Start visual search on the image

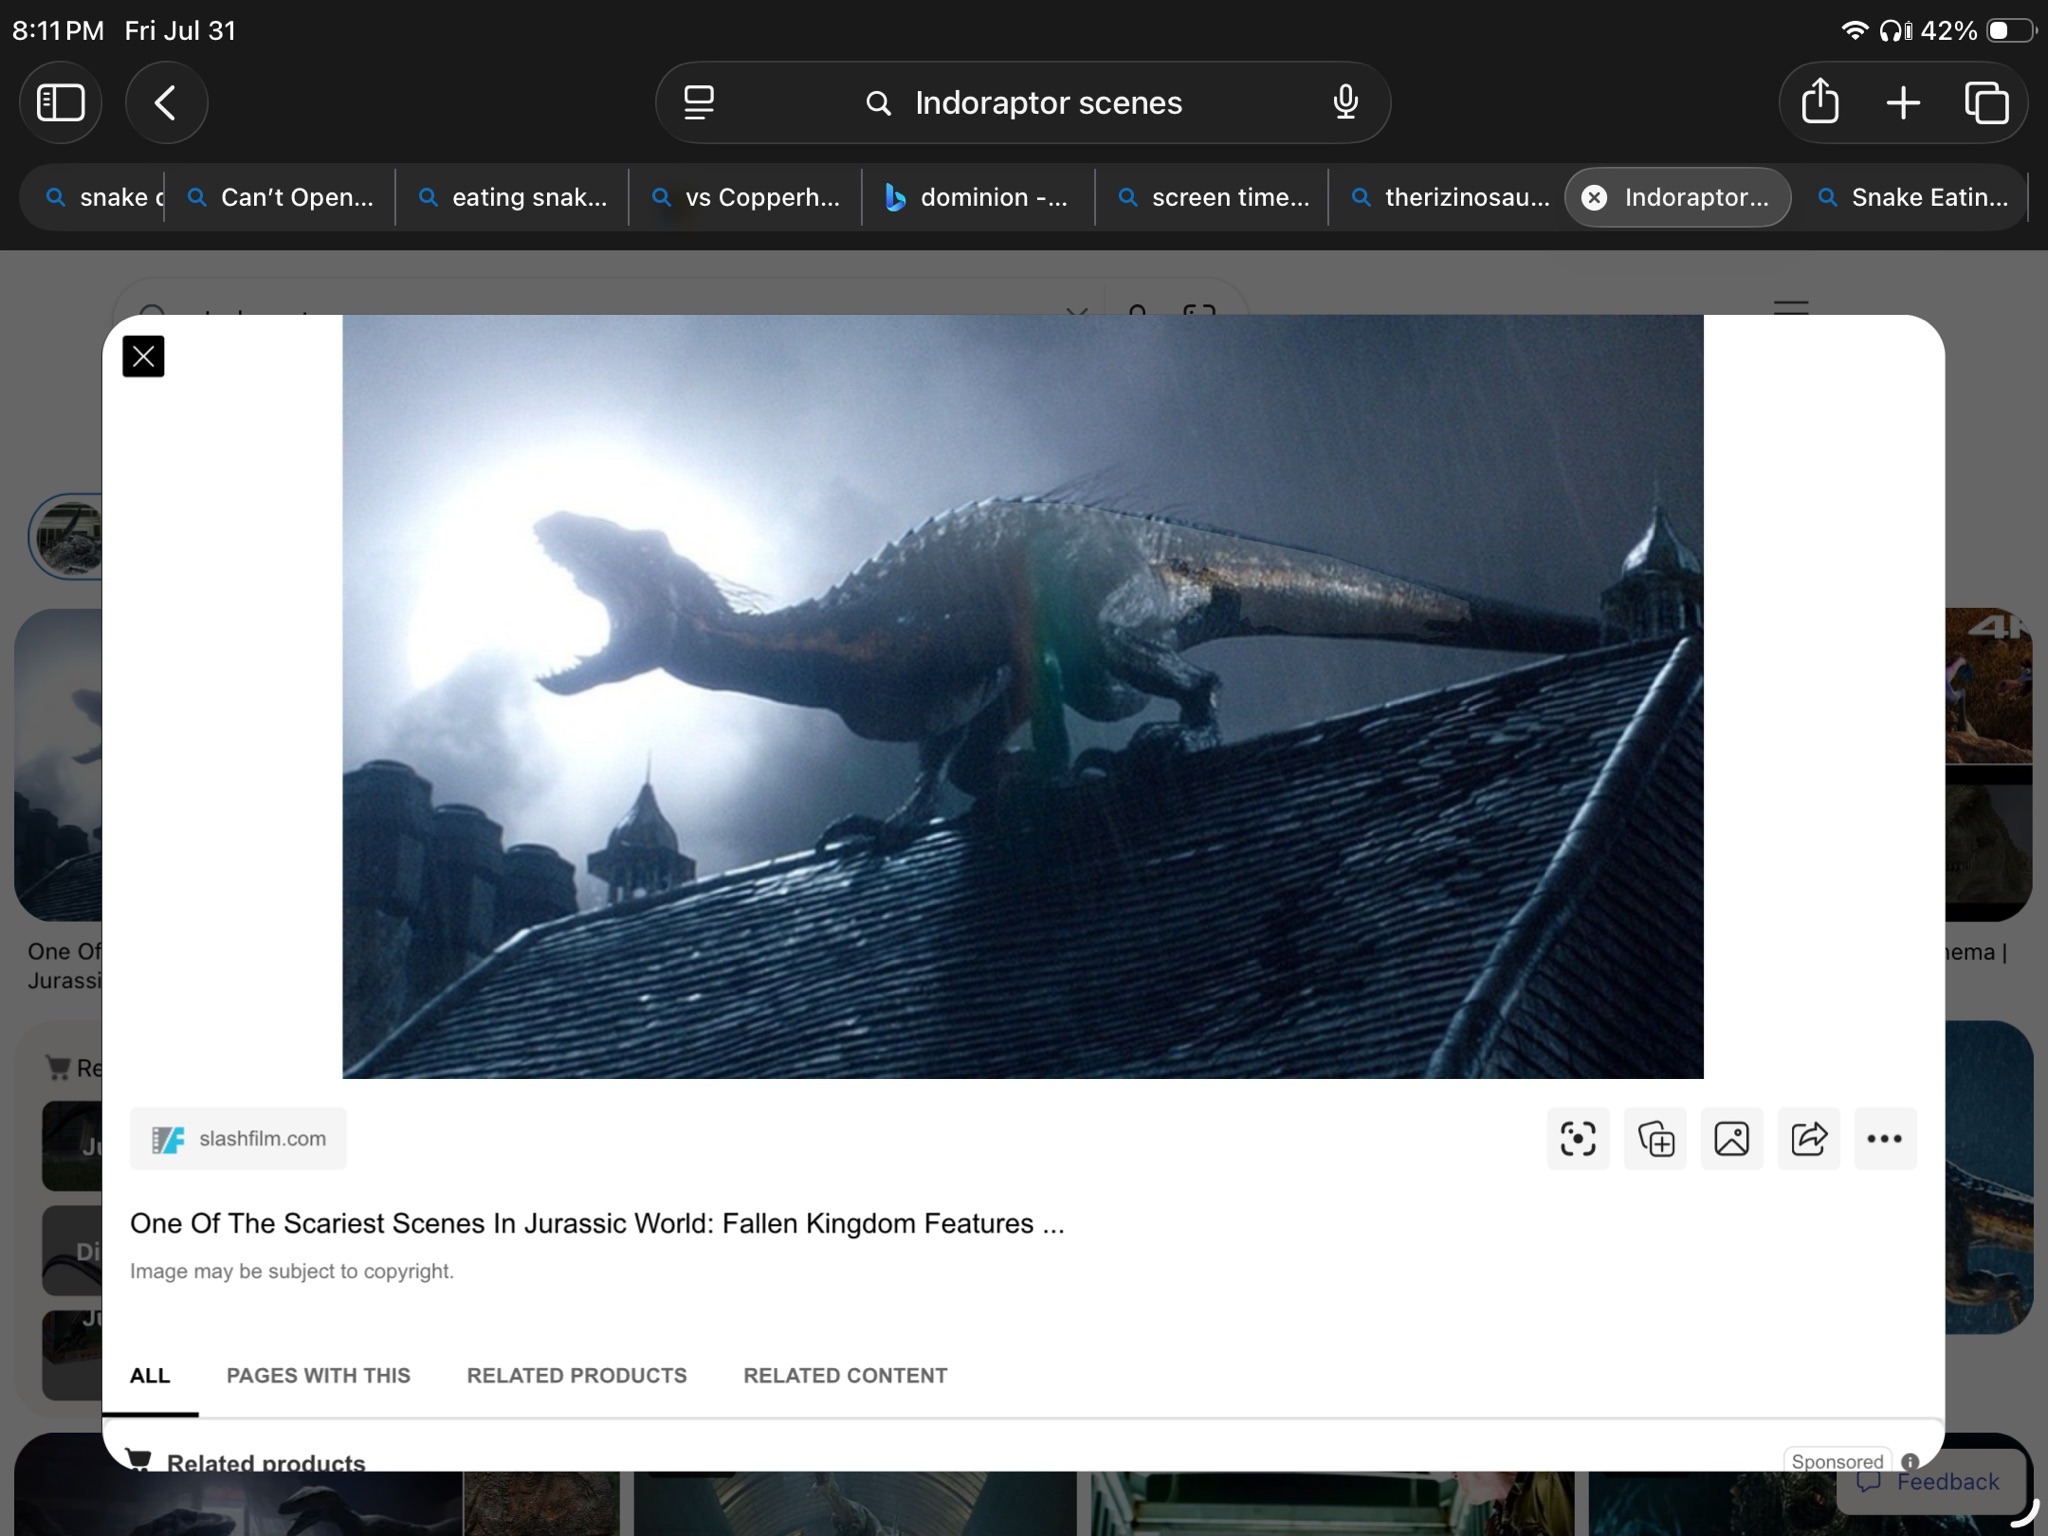(1578, 1138)
